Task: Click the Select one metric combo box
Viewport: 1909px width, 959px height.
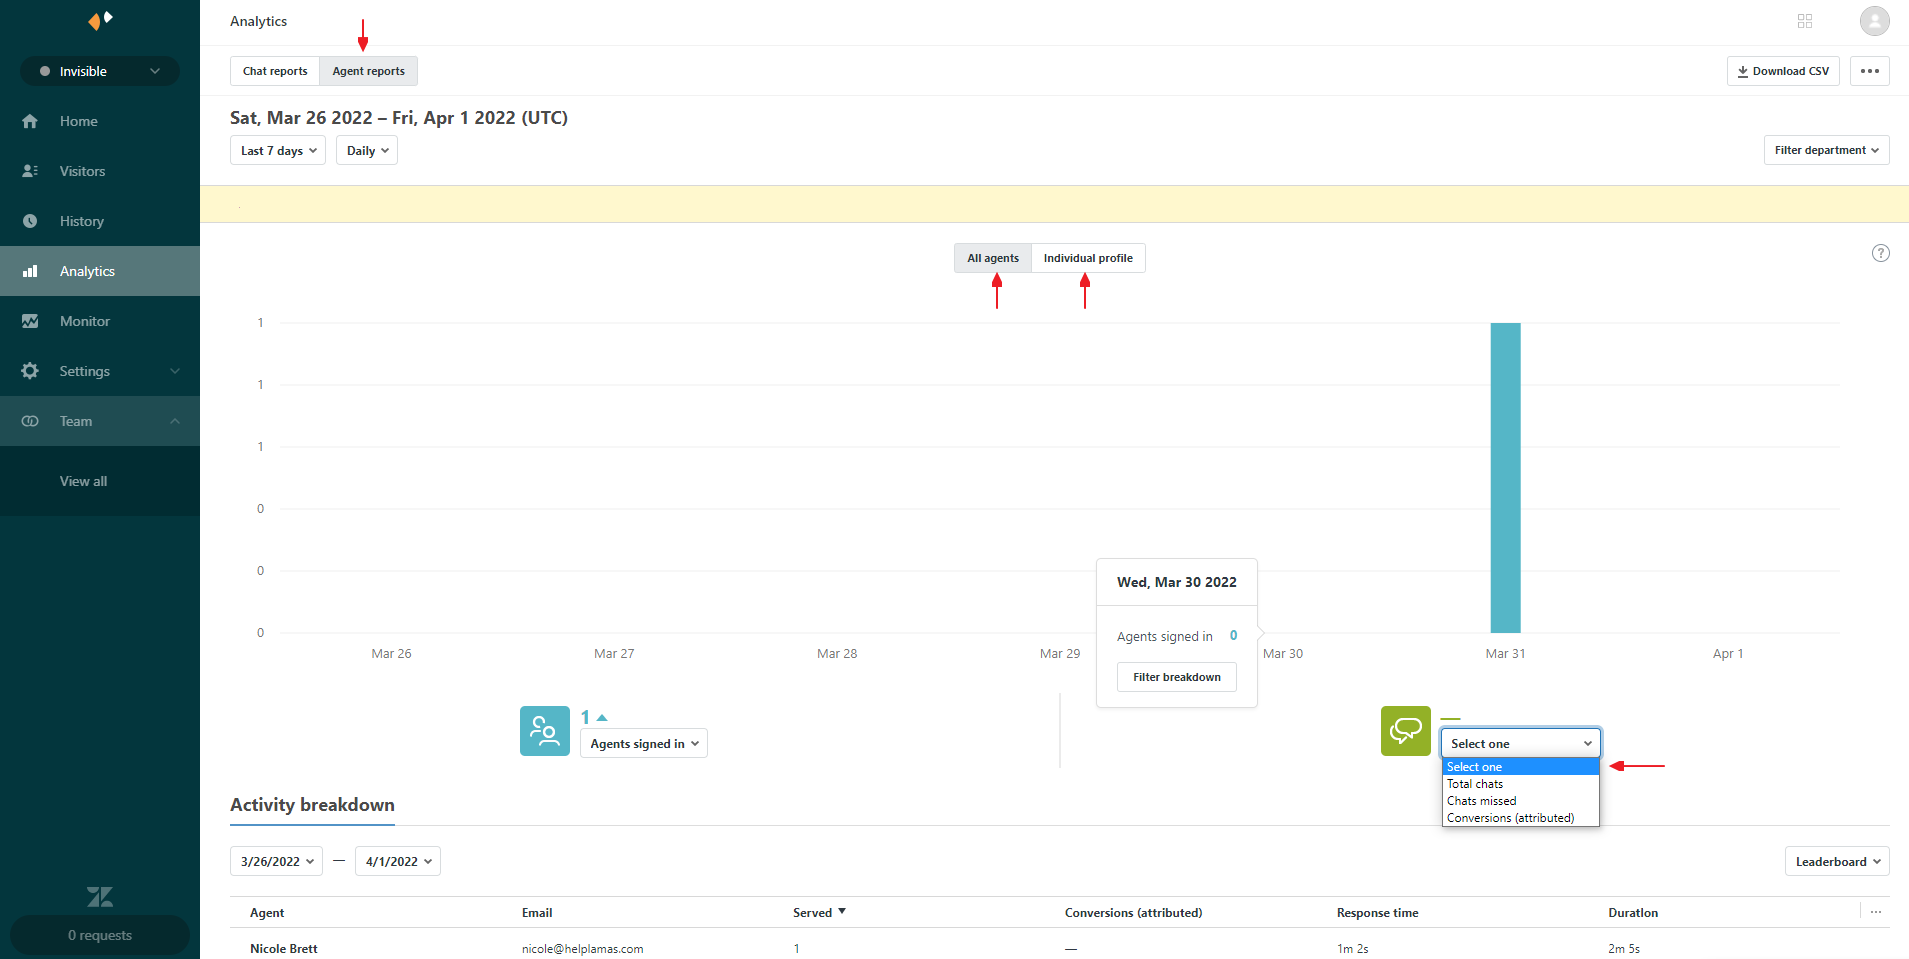Action: (x=1521, y=743)
